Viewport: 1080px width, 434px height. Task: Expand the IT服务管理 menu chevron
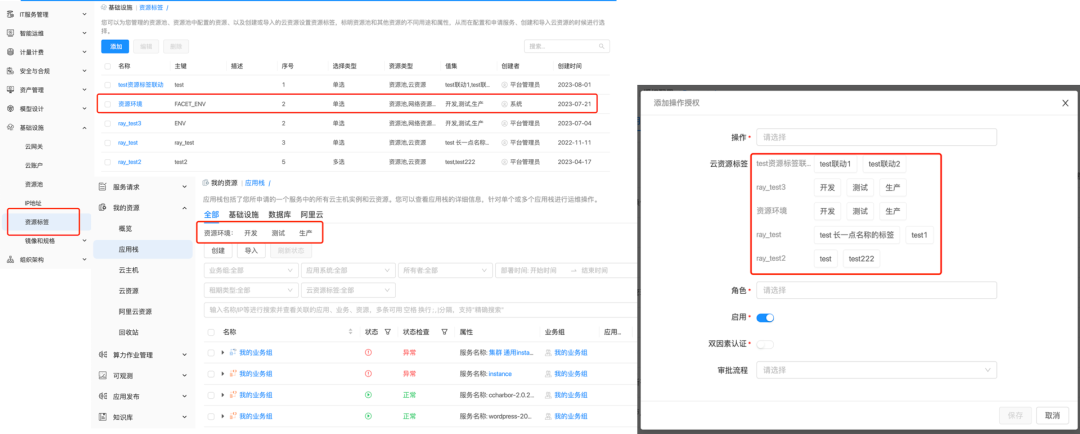pos(84,14)
